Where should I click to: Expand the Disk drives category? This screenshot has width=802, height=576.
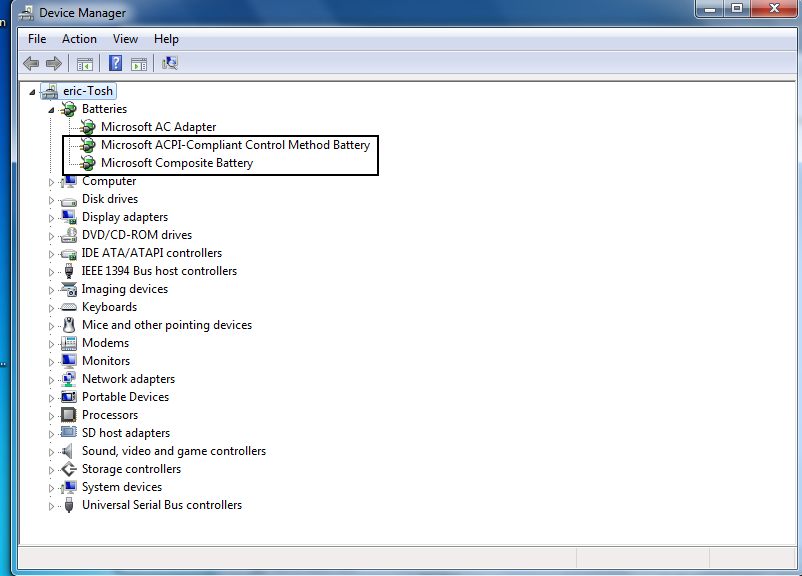[51, 200]
